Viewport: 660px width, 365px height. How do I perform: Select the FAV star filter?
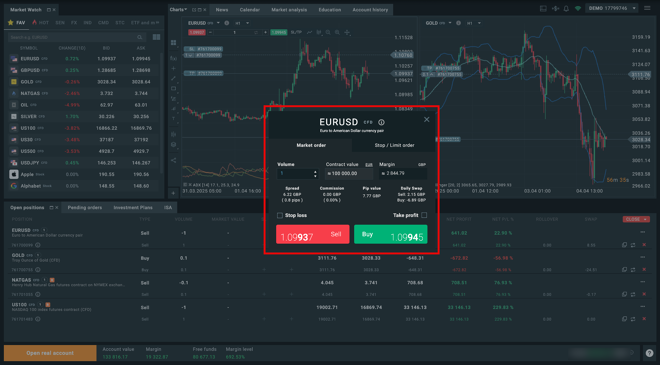(17, 23)
